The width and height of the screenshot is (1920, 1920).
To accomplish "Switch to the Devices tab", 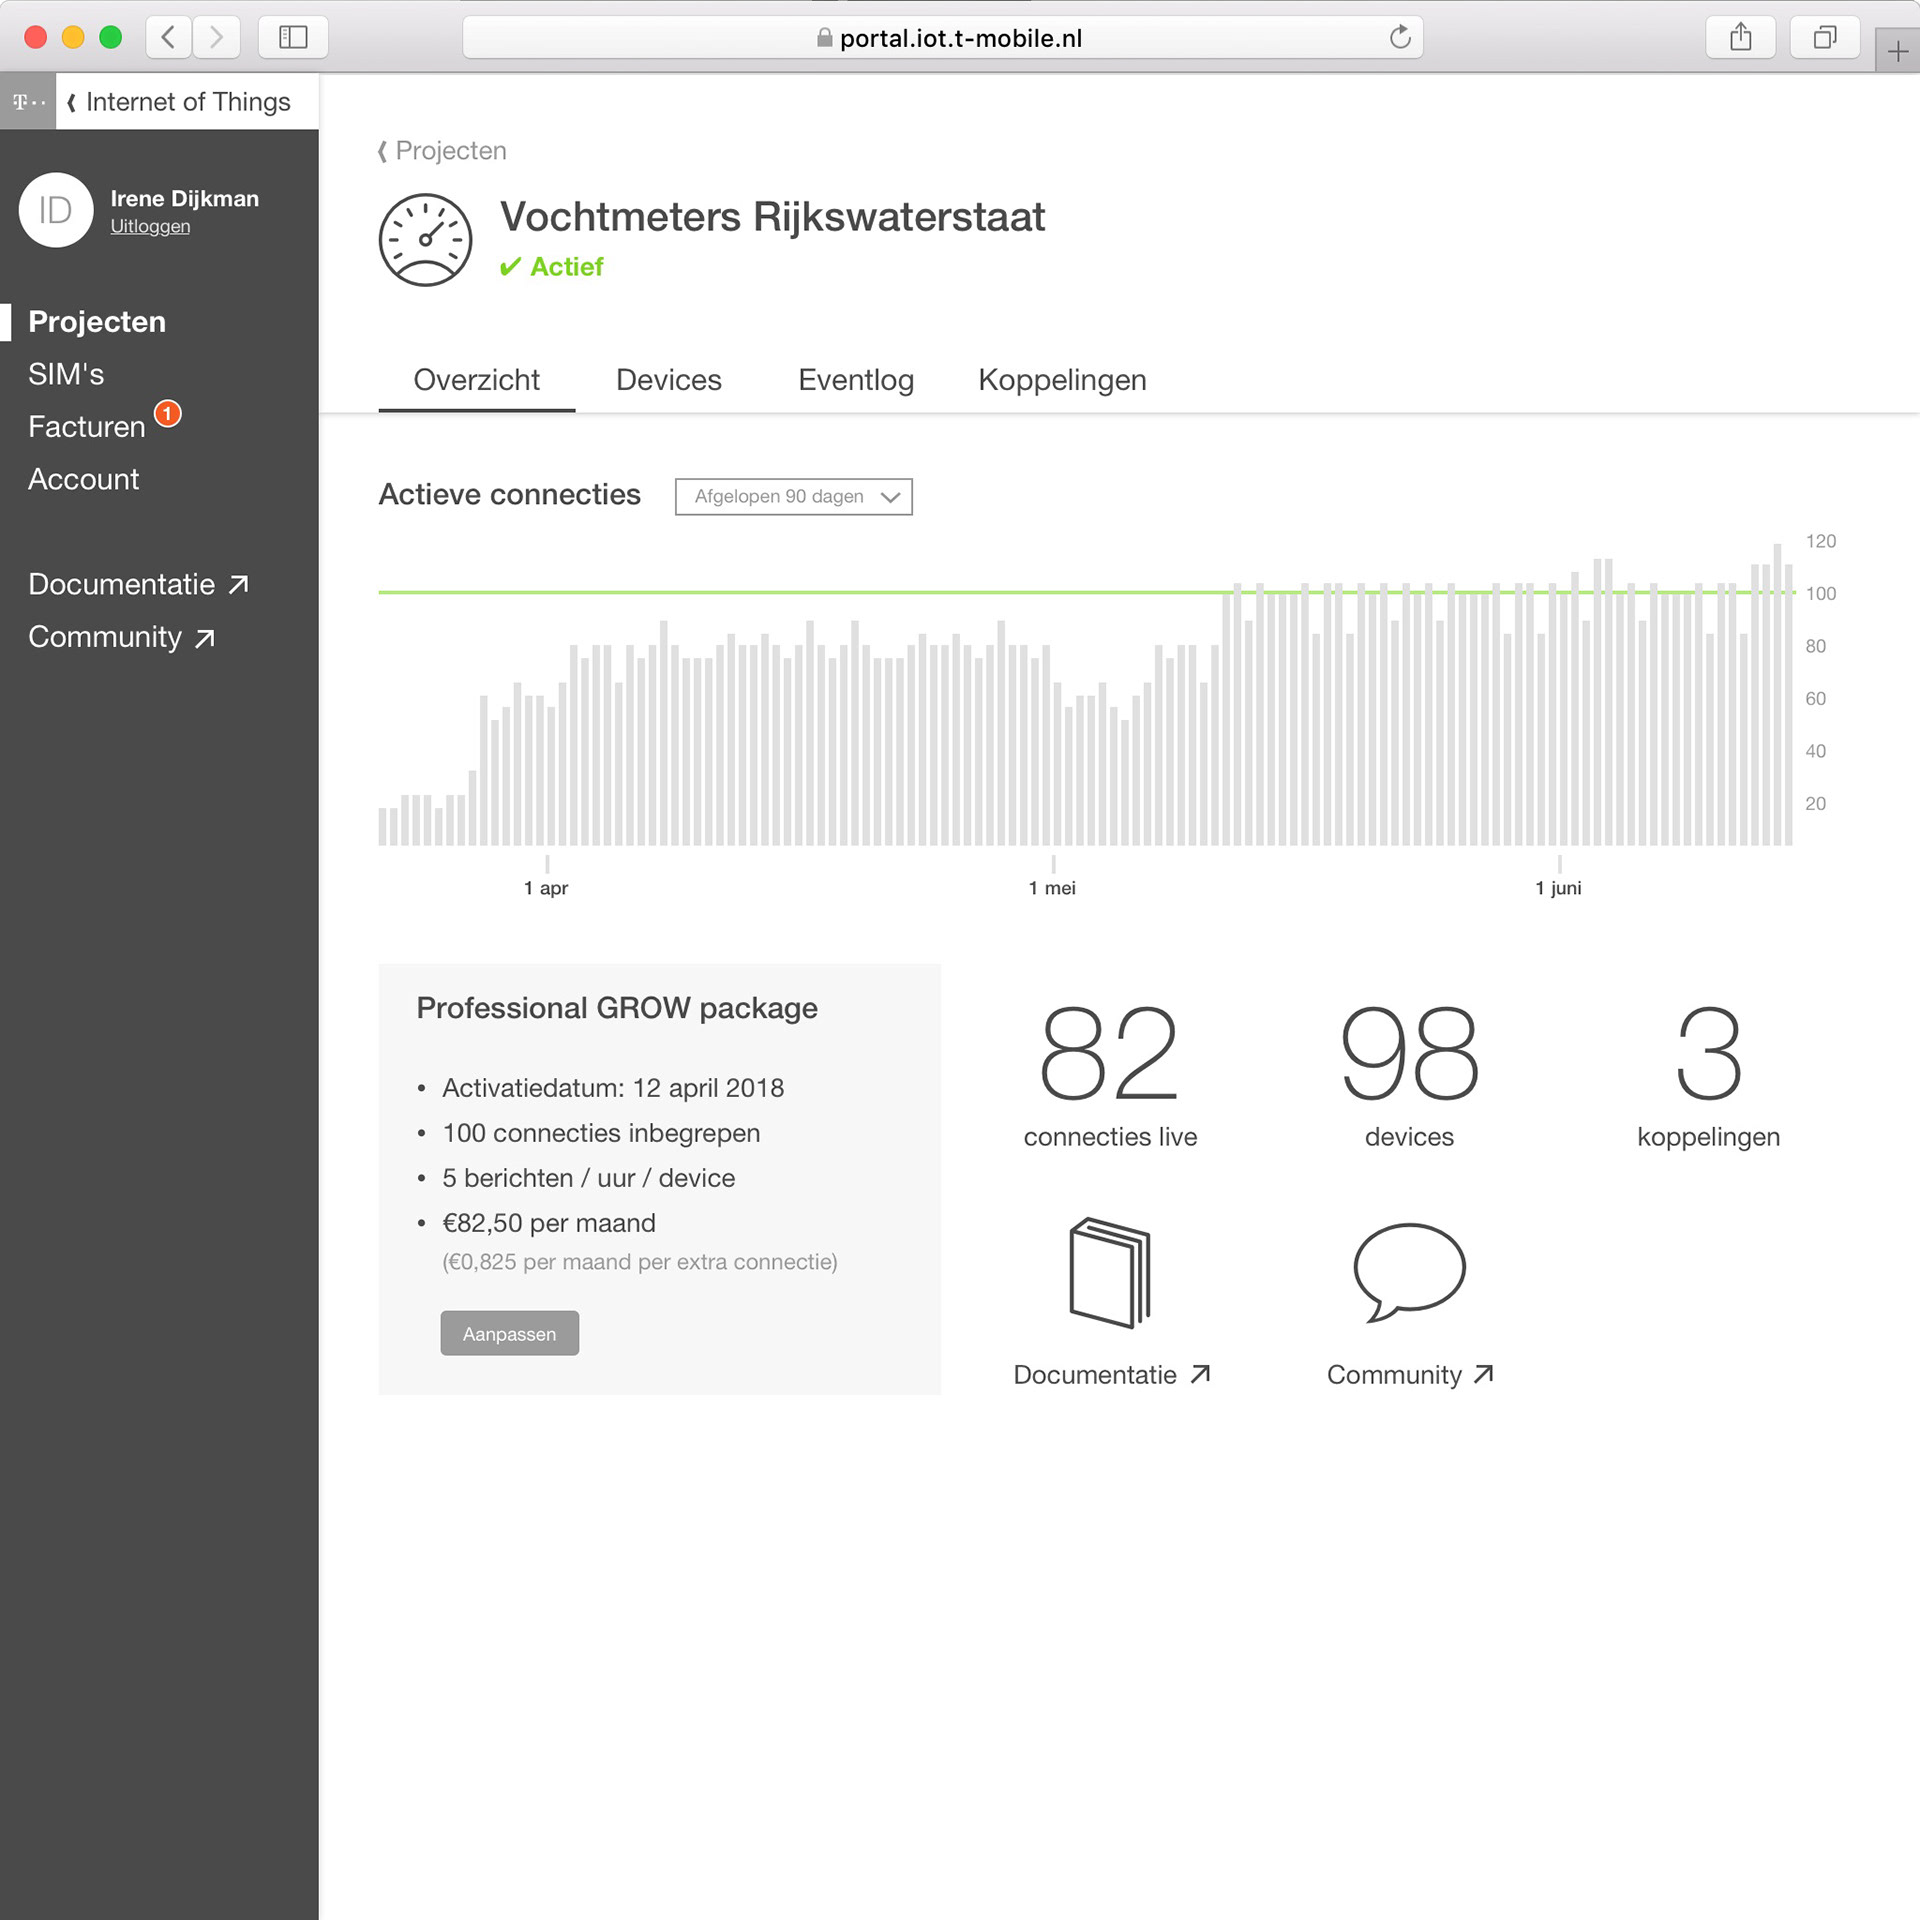I will (x=668, y=380).
